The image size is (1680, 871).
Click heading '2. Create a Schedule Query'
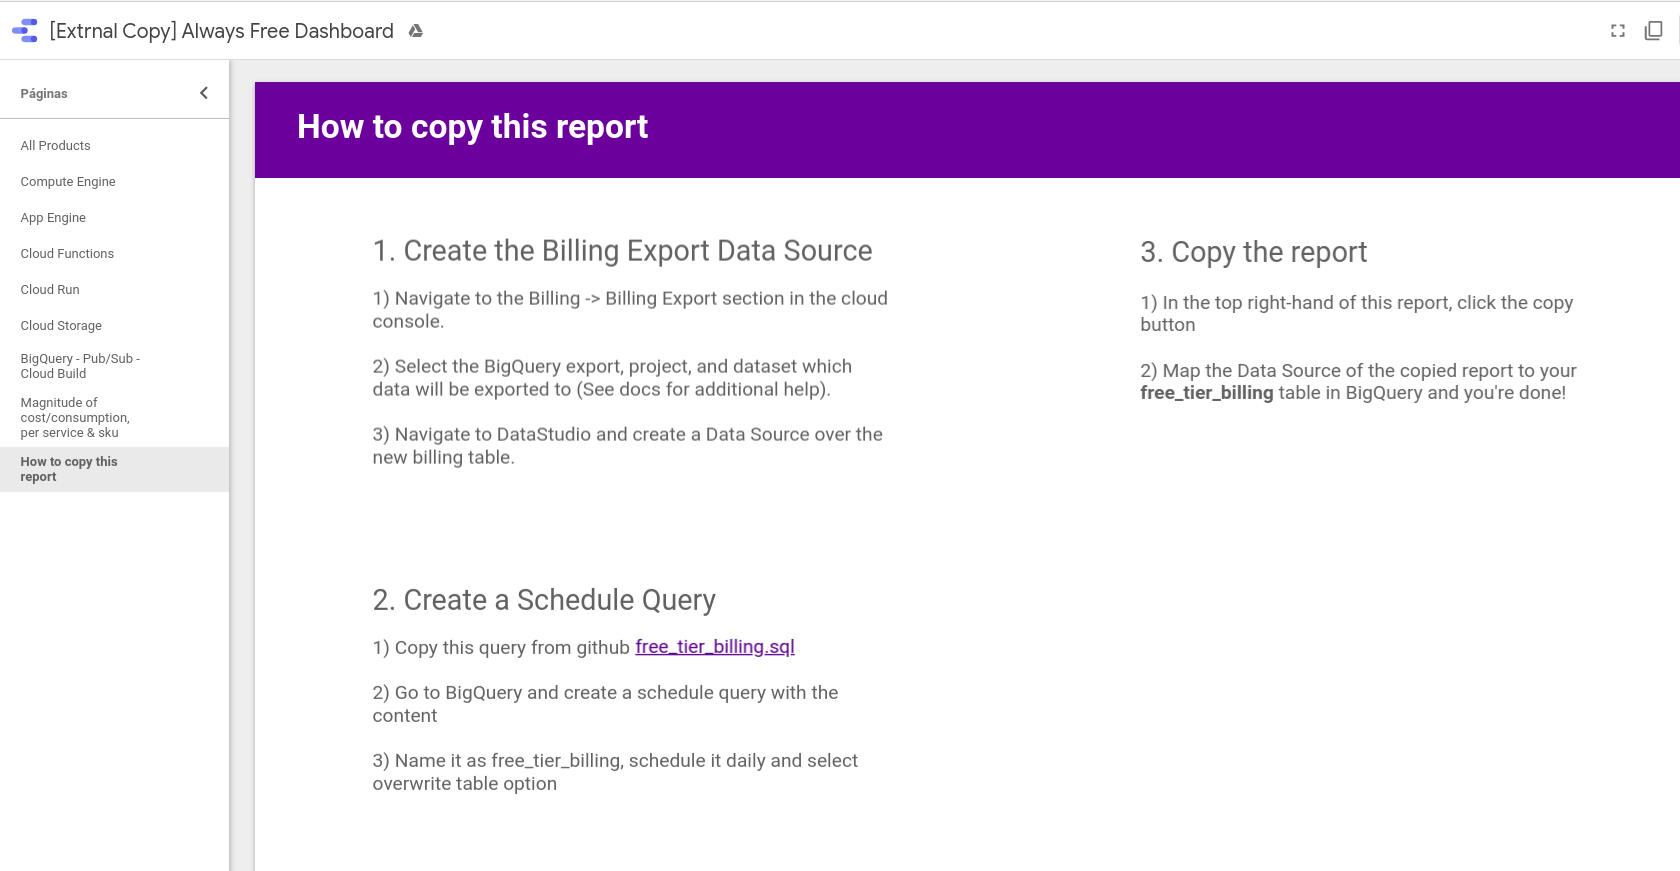544,600
